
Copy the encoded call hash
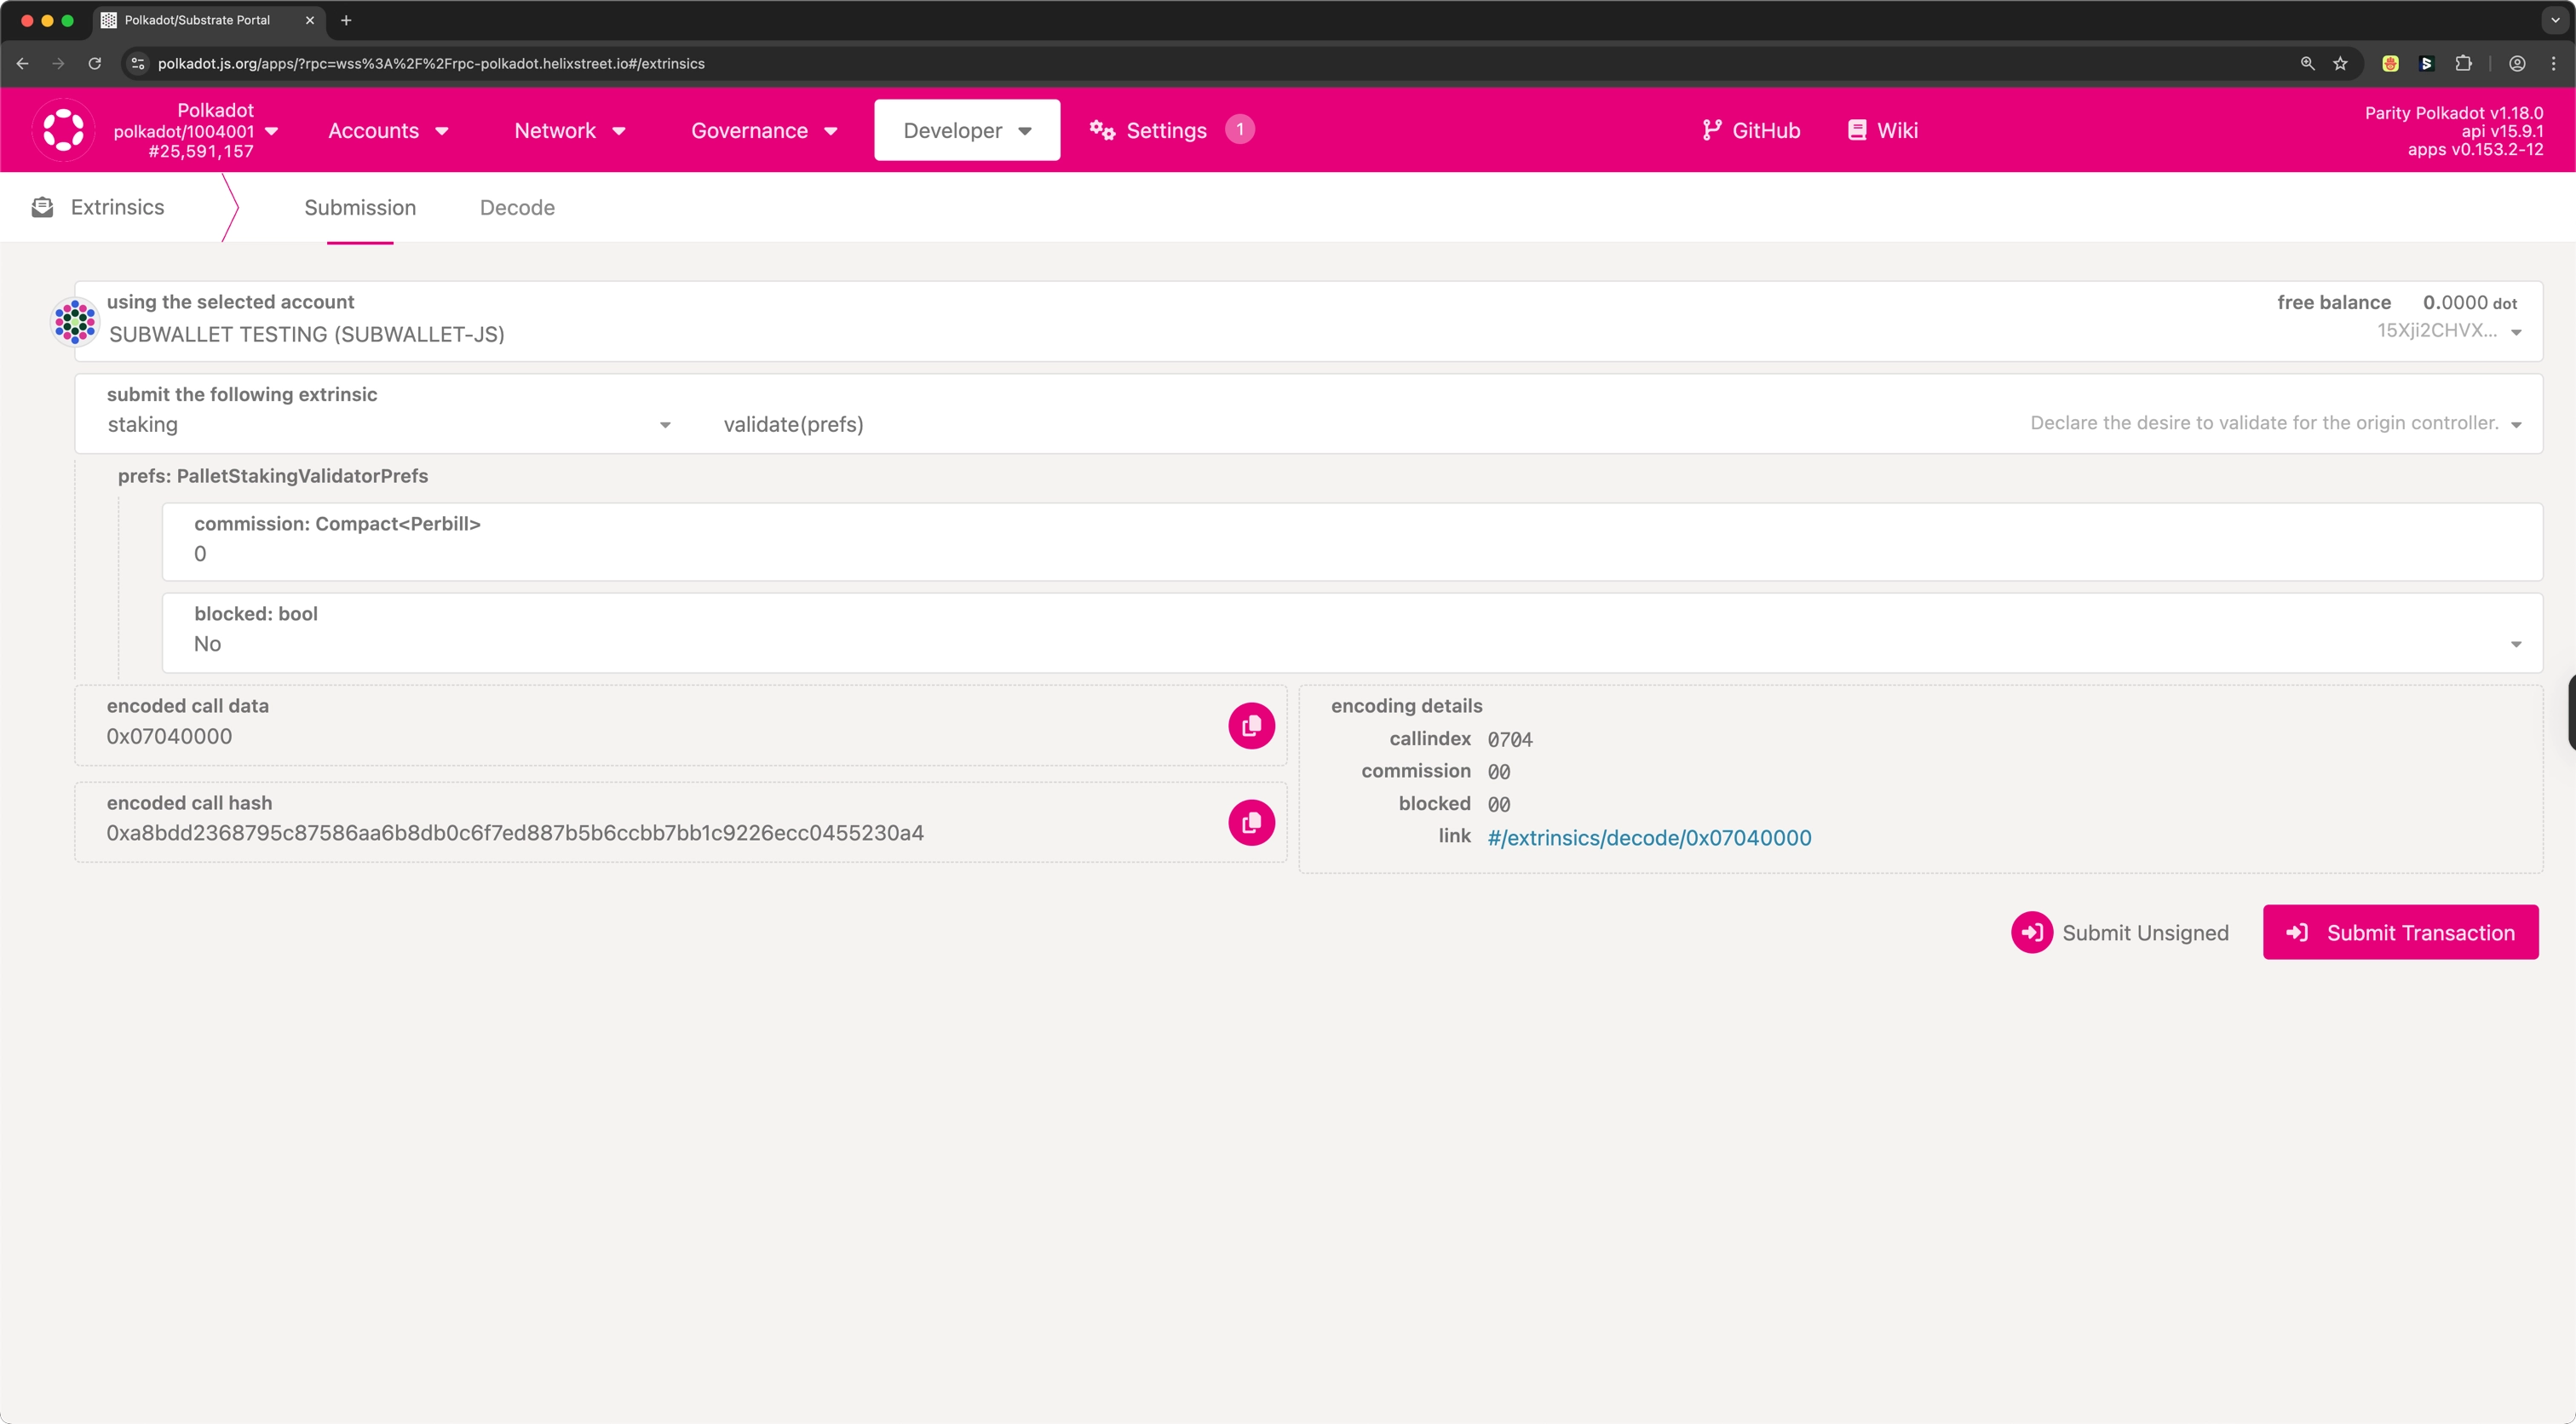[x=1251, y=823]
